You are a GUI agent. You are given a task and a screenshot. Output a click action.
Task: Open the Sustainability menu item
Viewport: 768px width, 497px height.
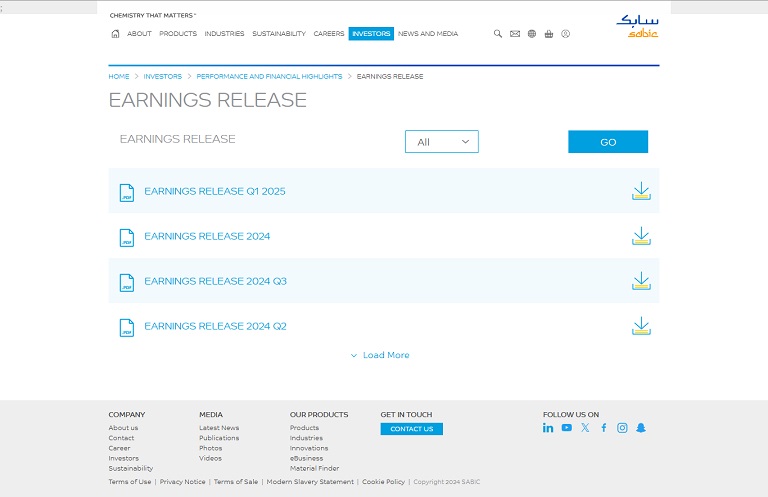279,34
